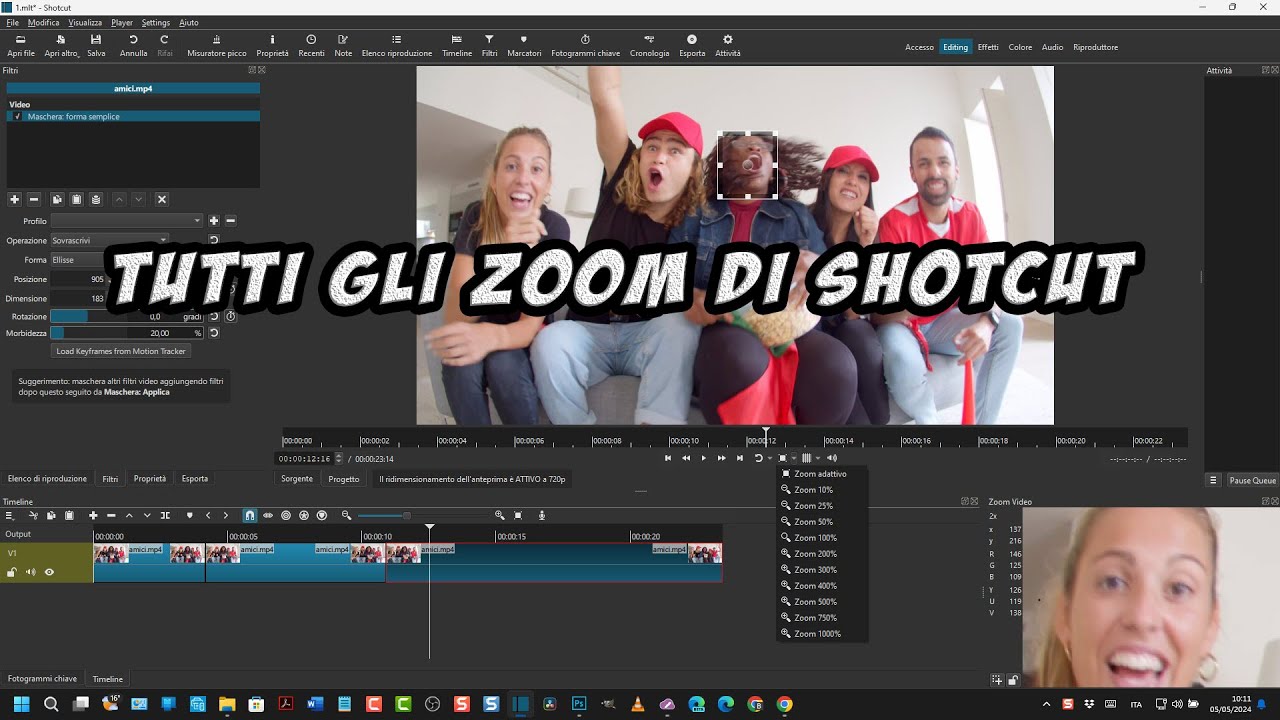Click timeline Lift up-arrow icon
Viewport: 1280px width, 720px height.
[x=129, y=515]
